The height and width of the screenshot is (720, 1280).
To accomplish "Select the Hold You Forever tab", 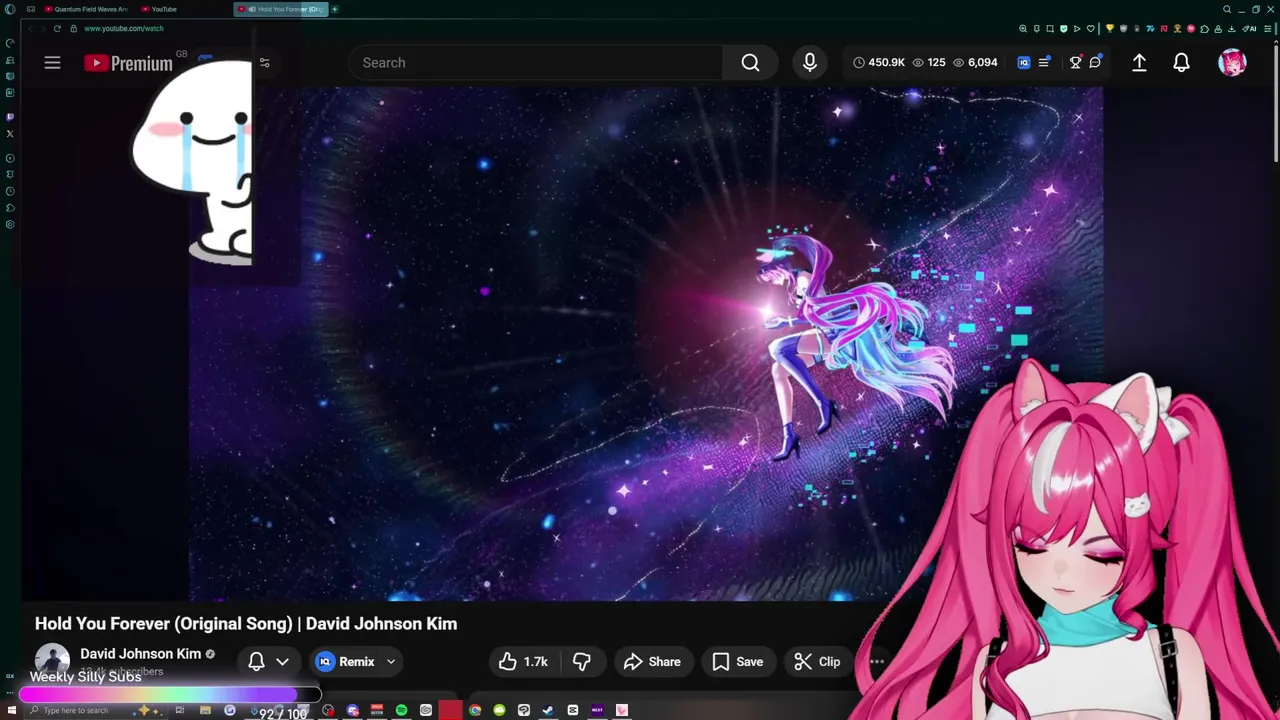I will 281,9.
